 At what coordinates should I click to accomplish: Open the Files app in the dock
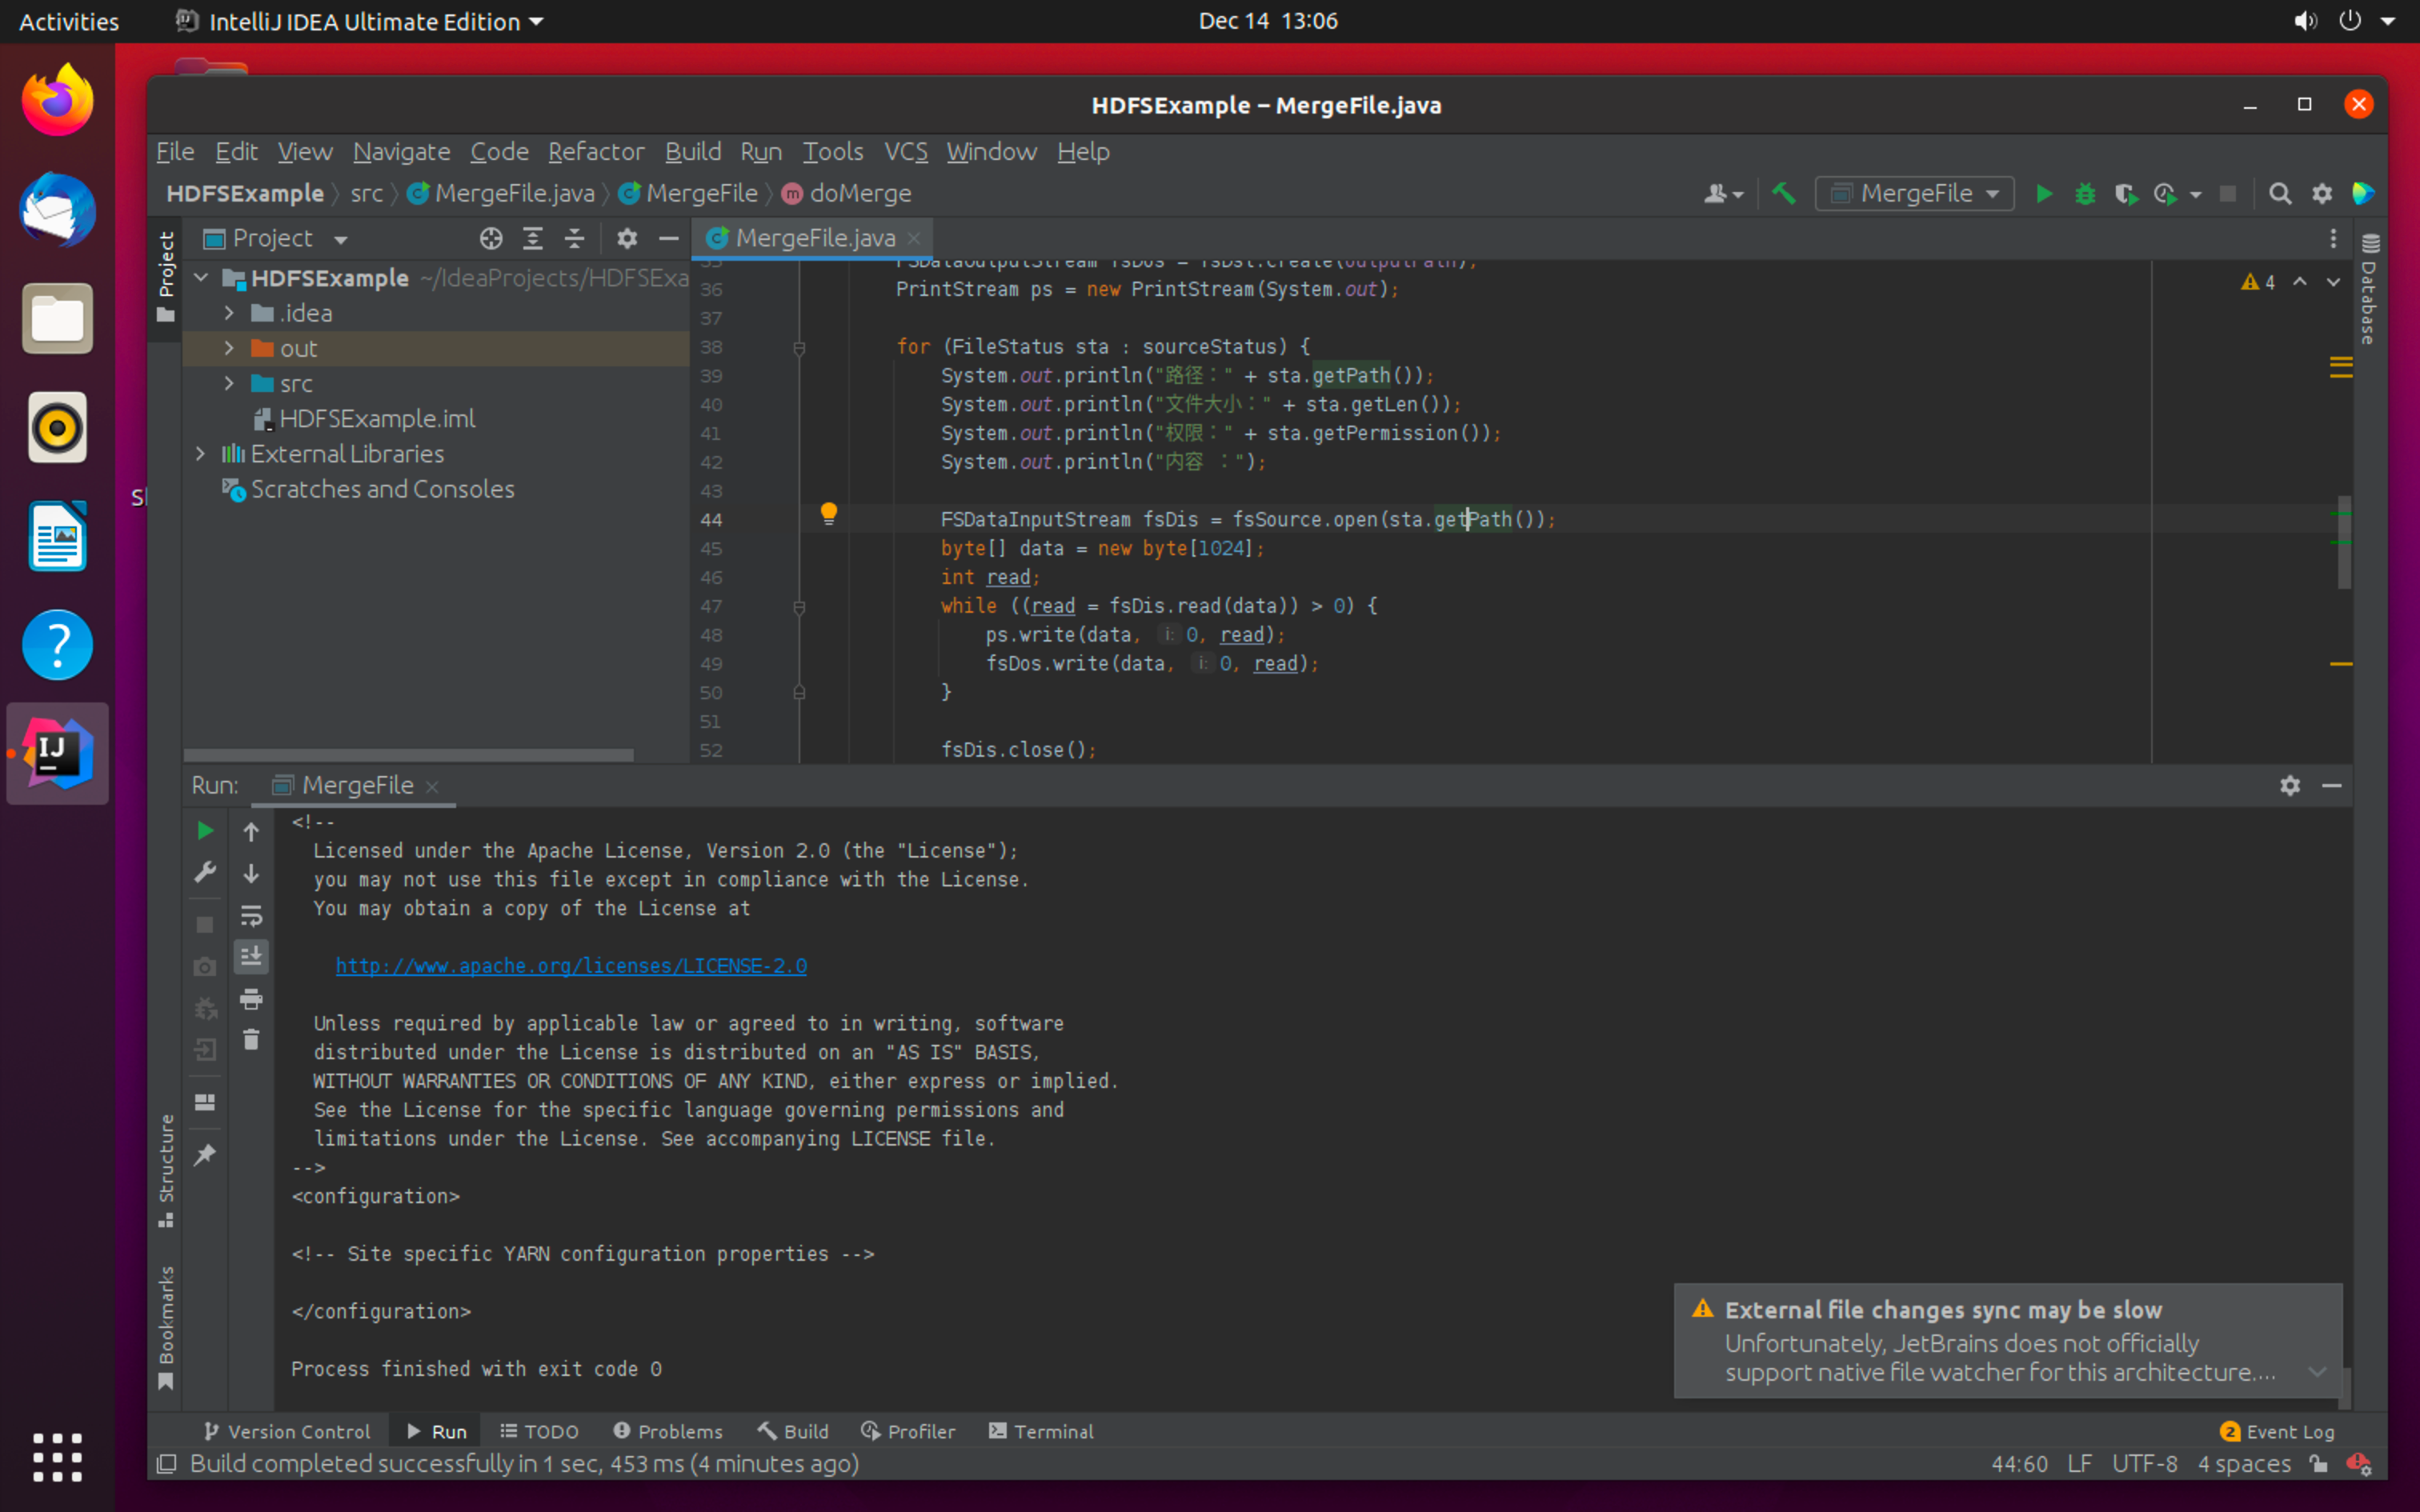[x=57, y=318]
